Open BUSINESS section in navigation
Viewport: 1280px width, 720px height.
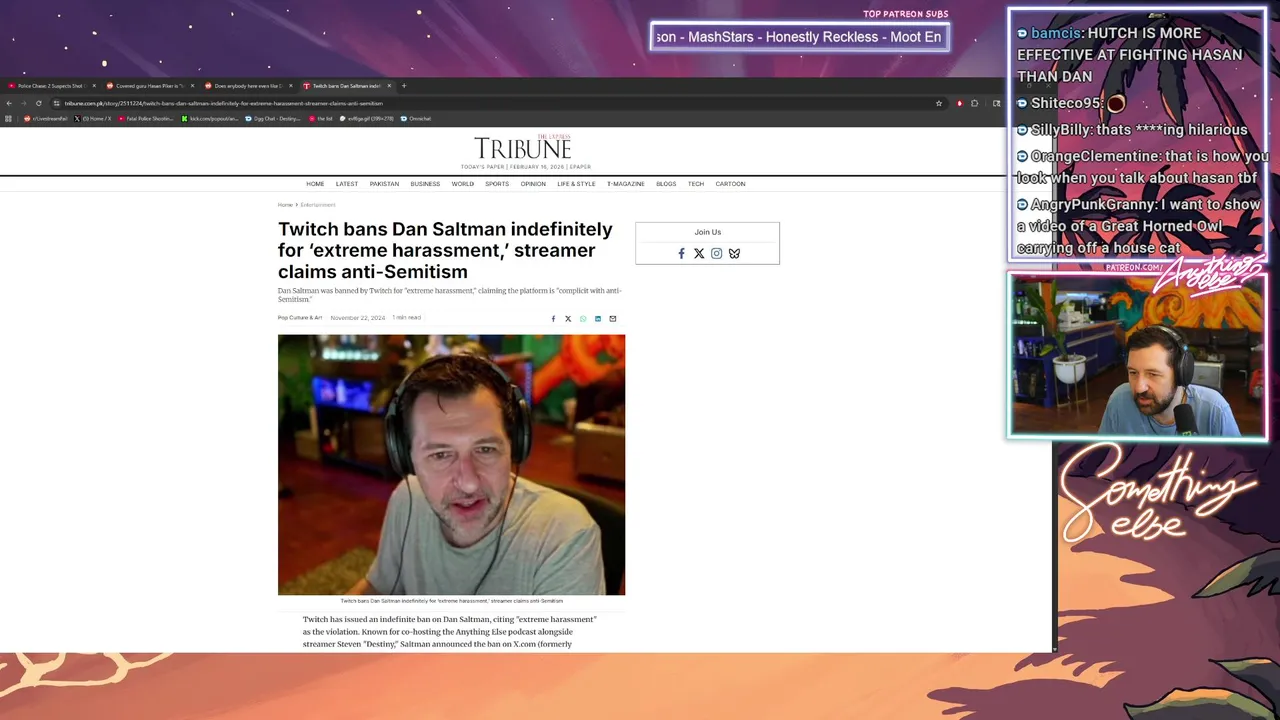click(x=425, y=184)
